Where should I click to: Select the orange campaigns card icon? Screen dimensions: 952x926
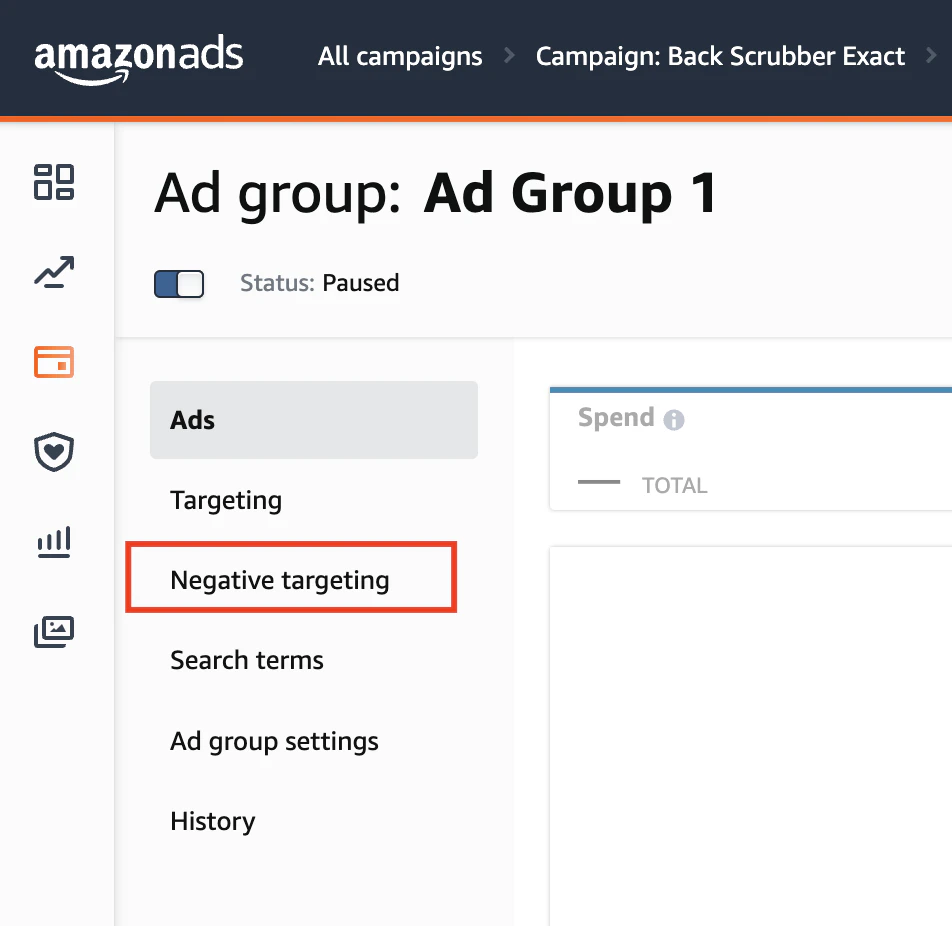pyautogui.click(x=54, y=362)
